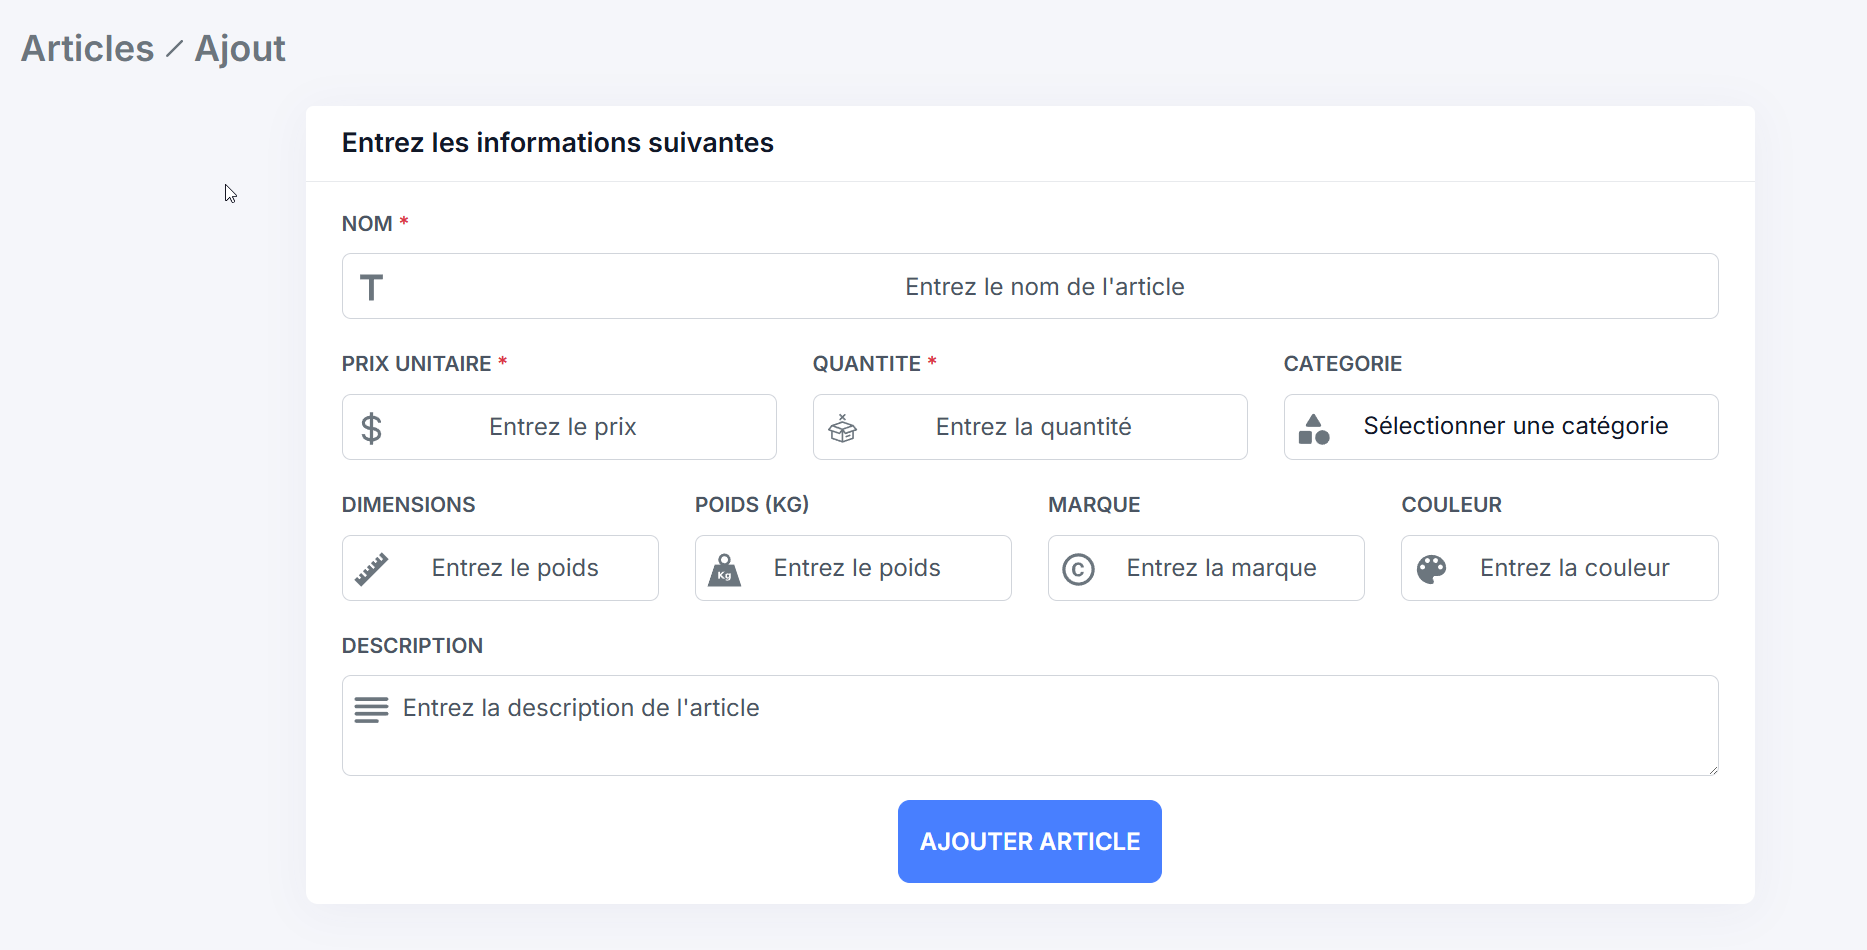Focus the 'Entrez le nom de l'article' field
Image resolution: width=1867 pixels, height=950 pixels.
[1030, 286]
